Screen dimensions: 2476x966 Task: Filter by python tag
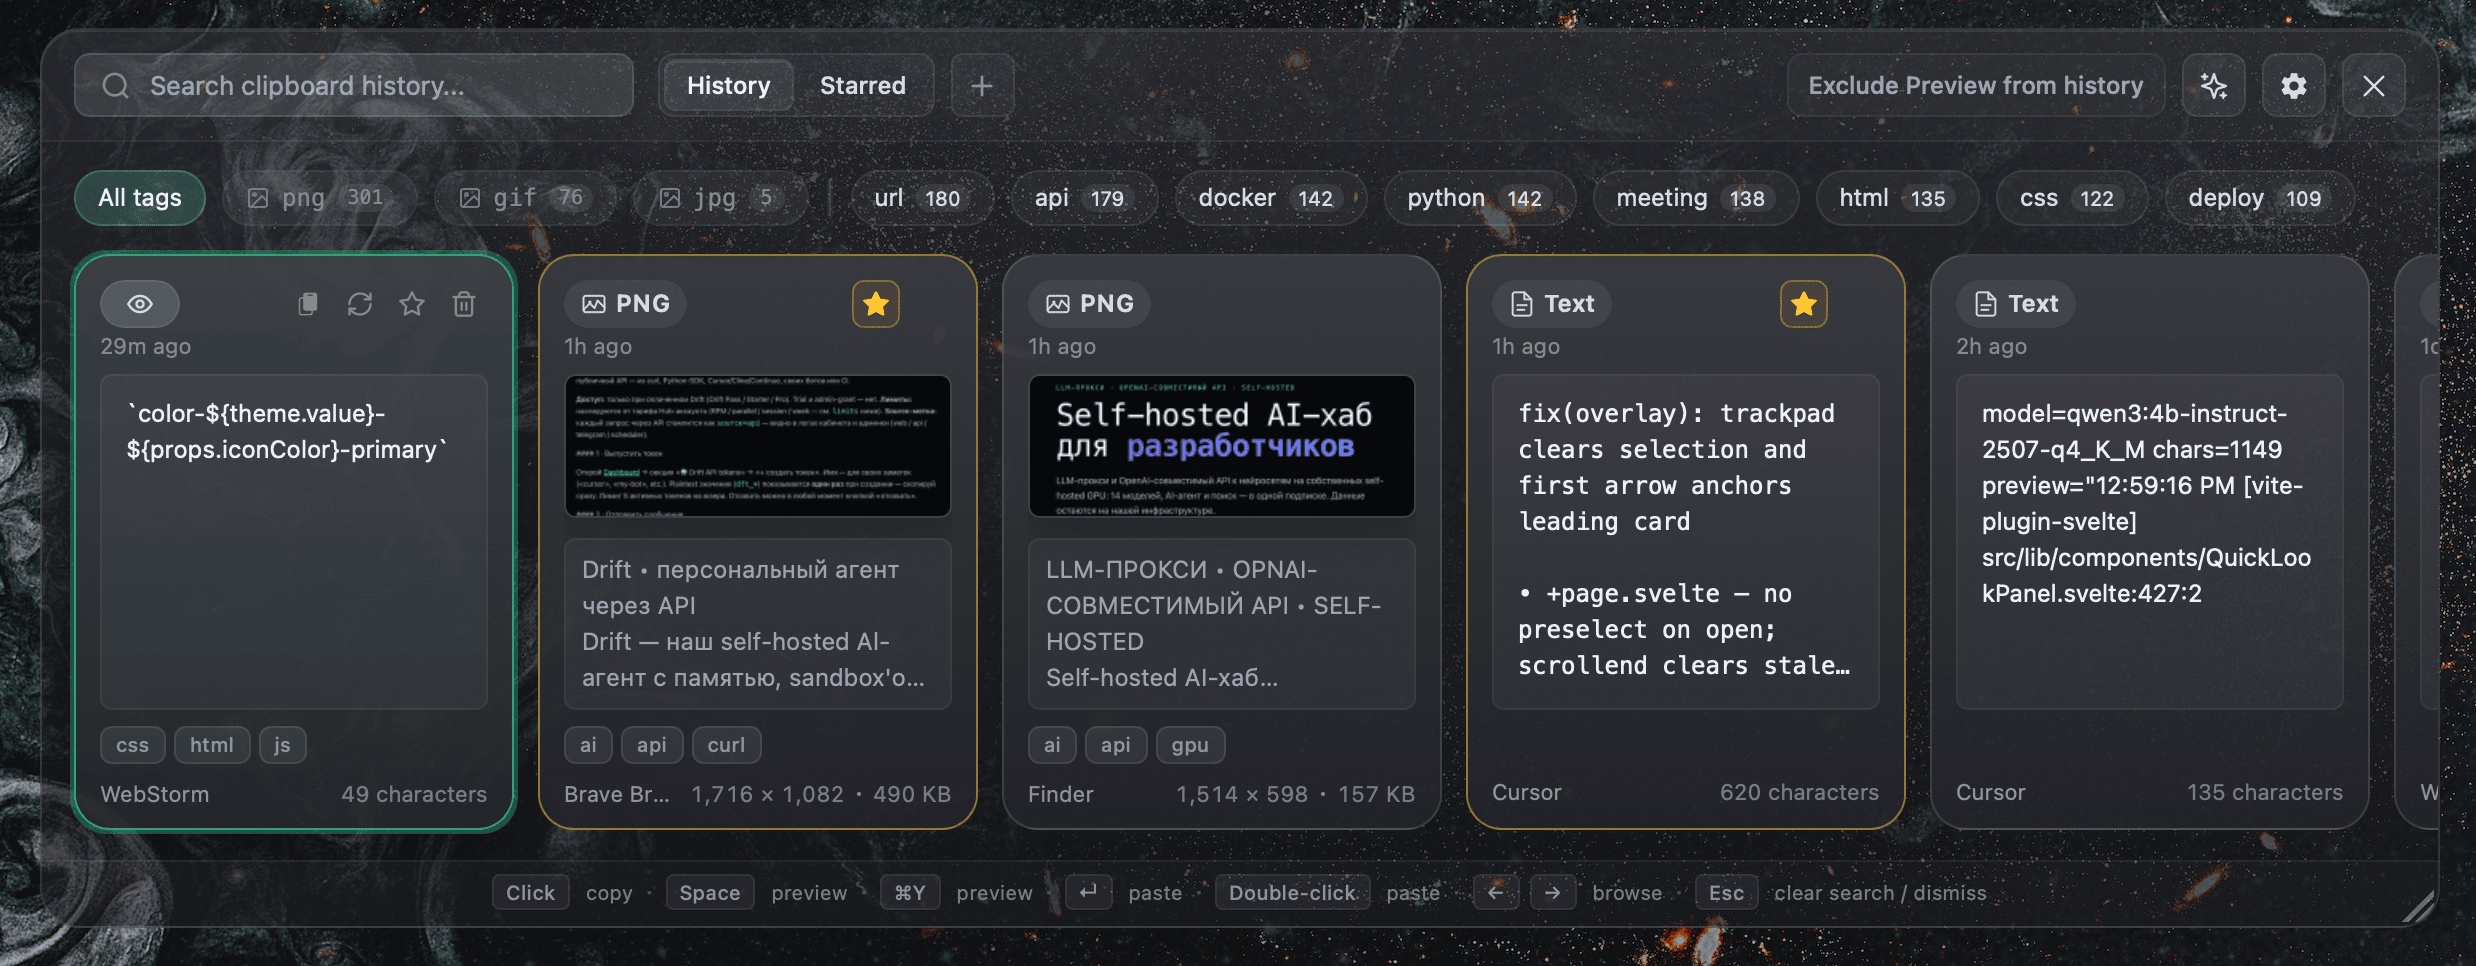click(1478, 198)
